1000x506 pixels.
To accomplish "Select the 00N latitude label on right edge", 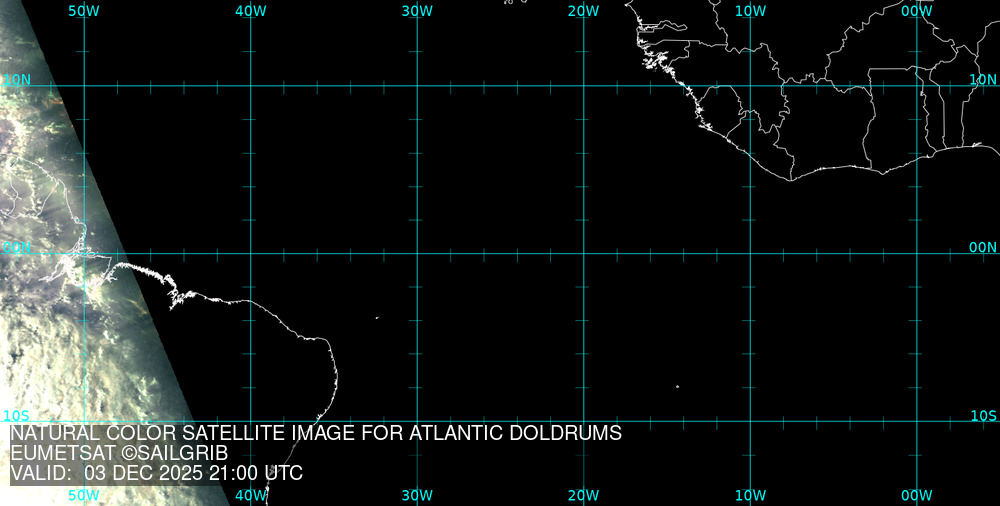I will [x=983, y=247].
